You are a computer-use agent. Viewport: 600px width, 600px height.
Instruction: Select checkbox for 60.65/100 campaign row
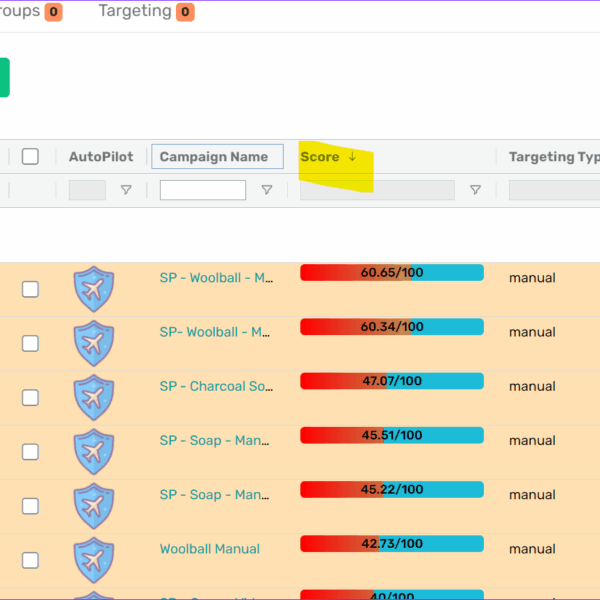[30, 289]
